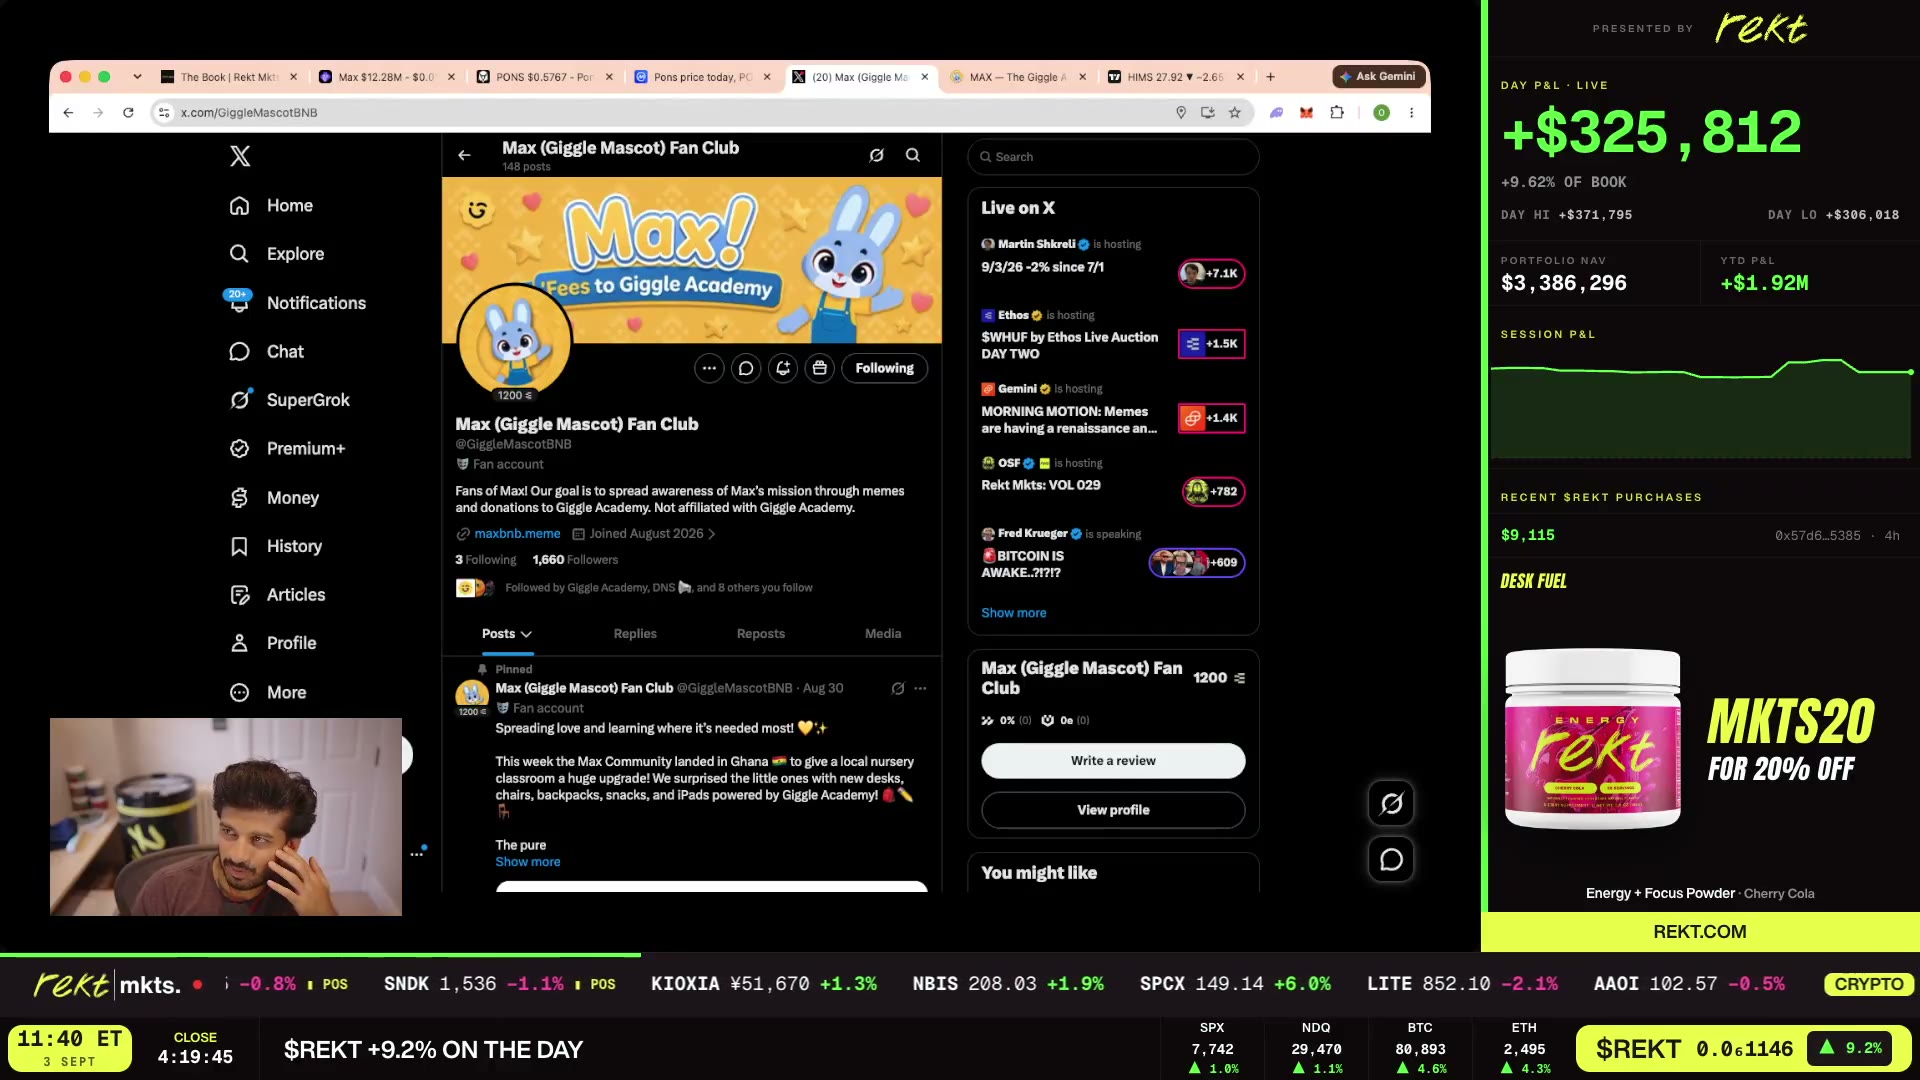1920x1080 pixels.
Task: Open browser extensions puzzle icon
Action: click(1337, 113)
